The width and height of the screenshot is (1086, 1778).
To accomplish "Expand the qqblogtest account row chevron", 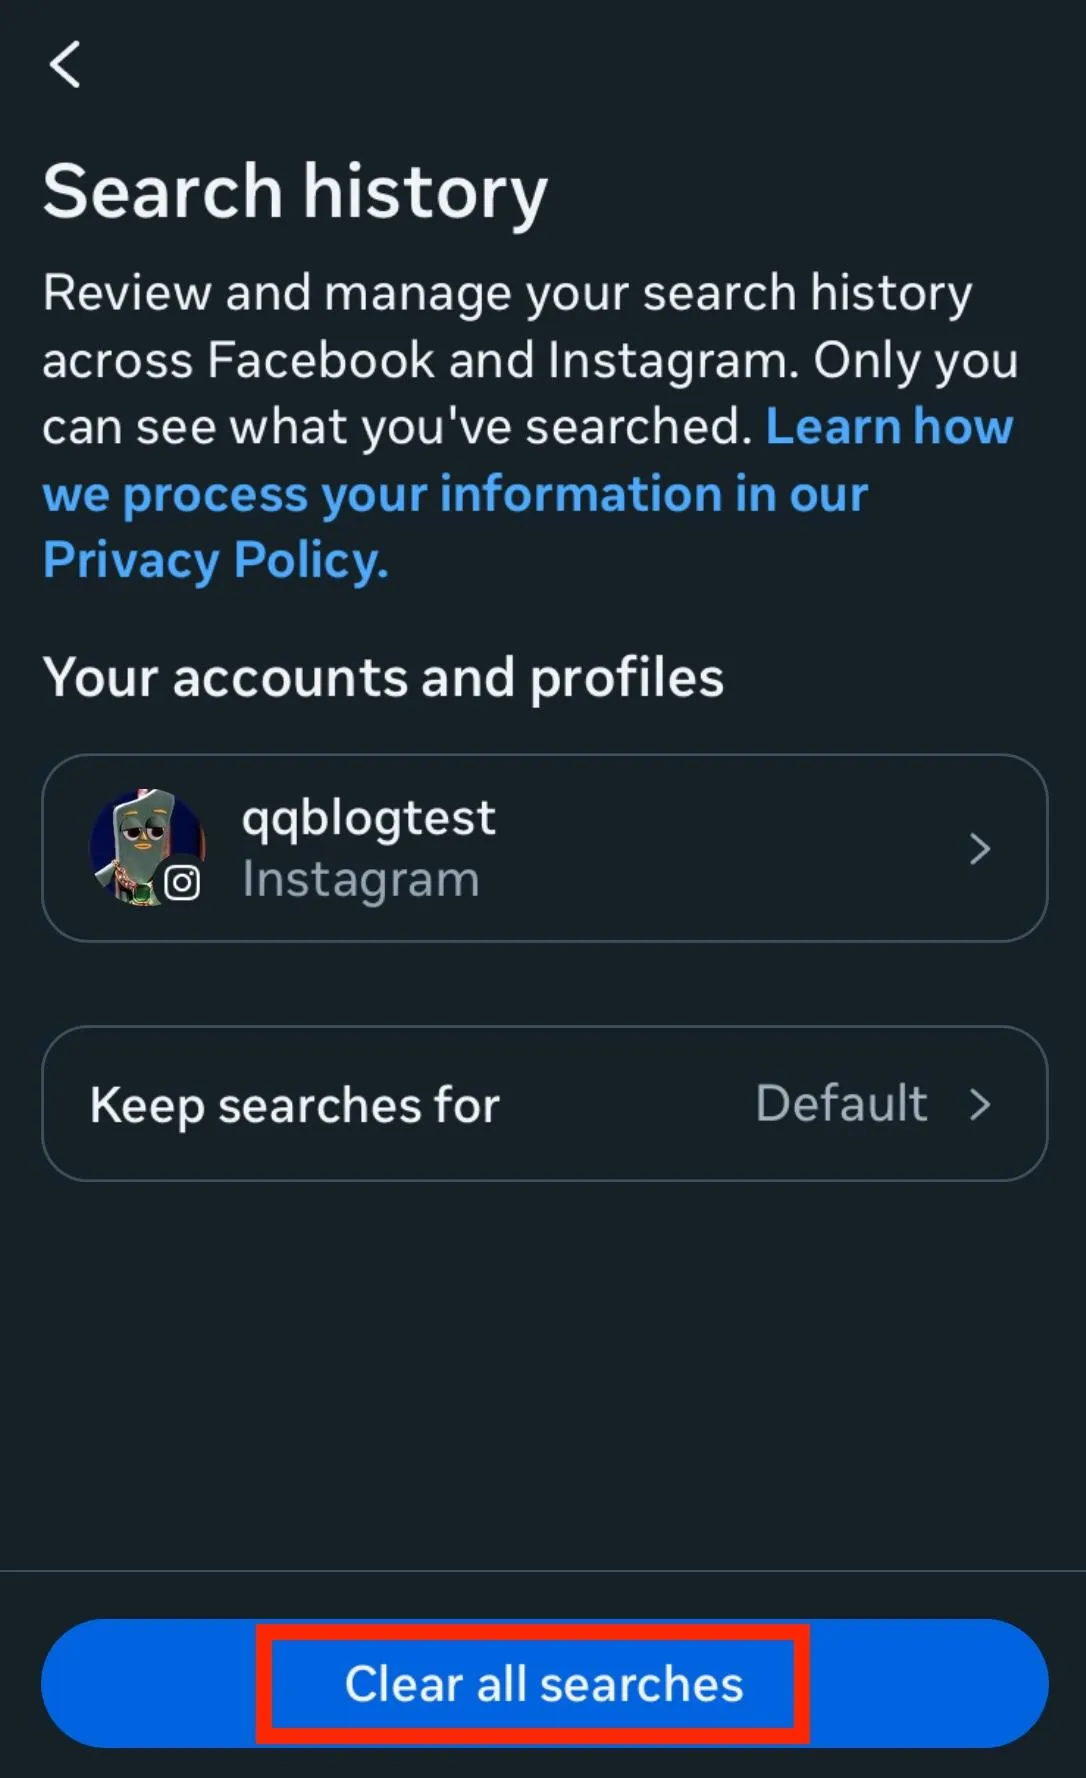I will pyautogui.click(x=979, y=849).
